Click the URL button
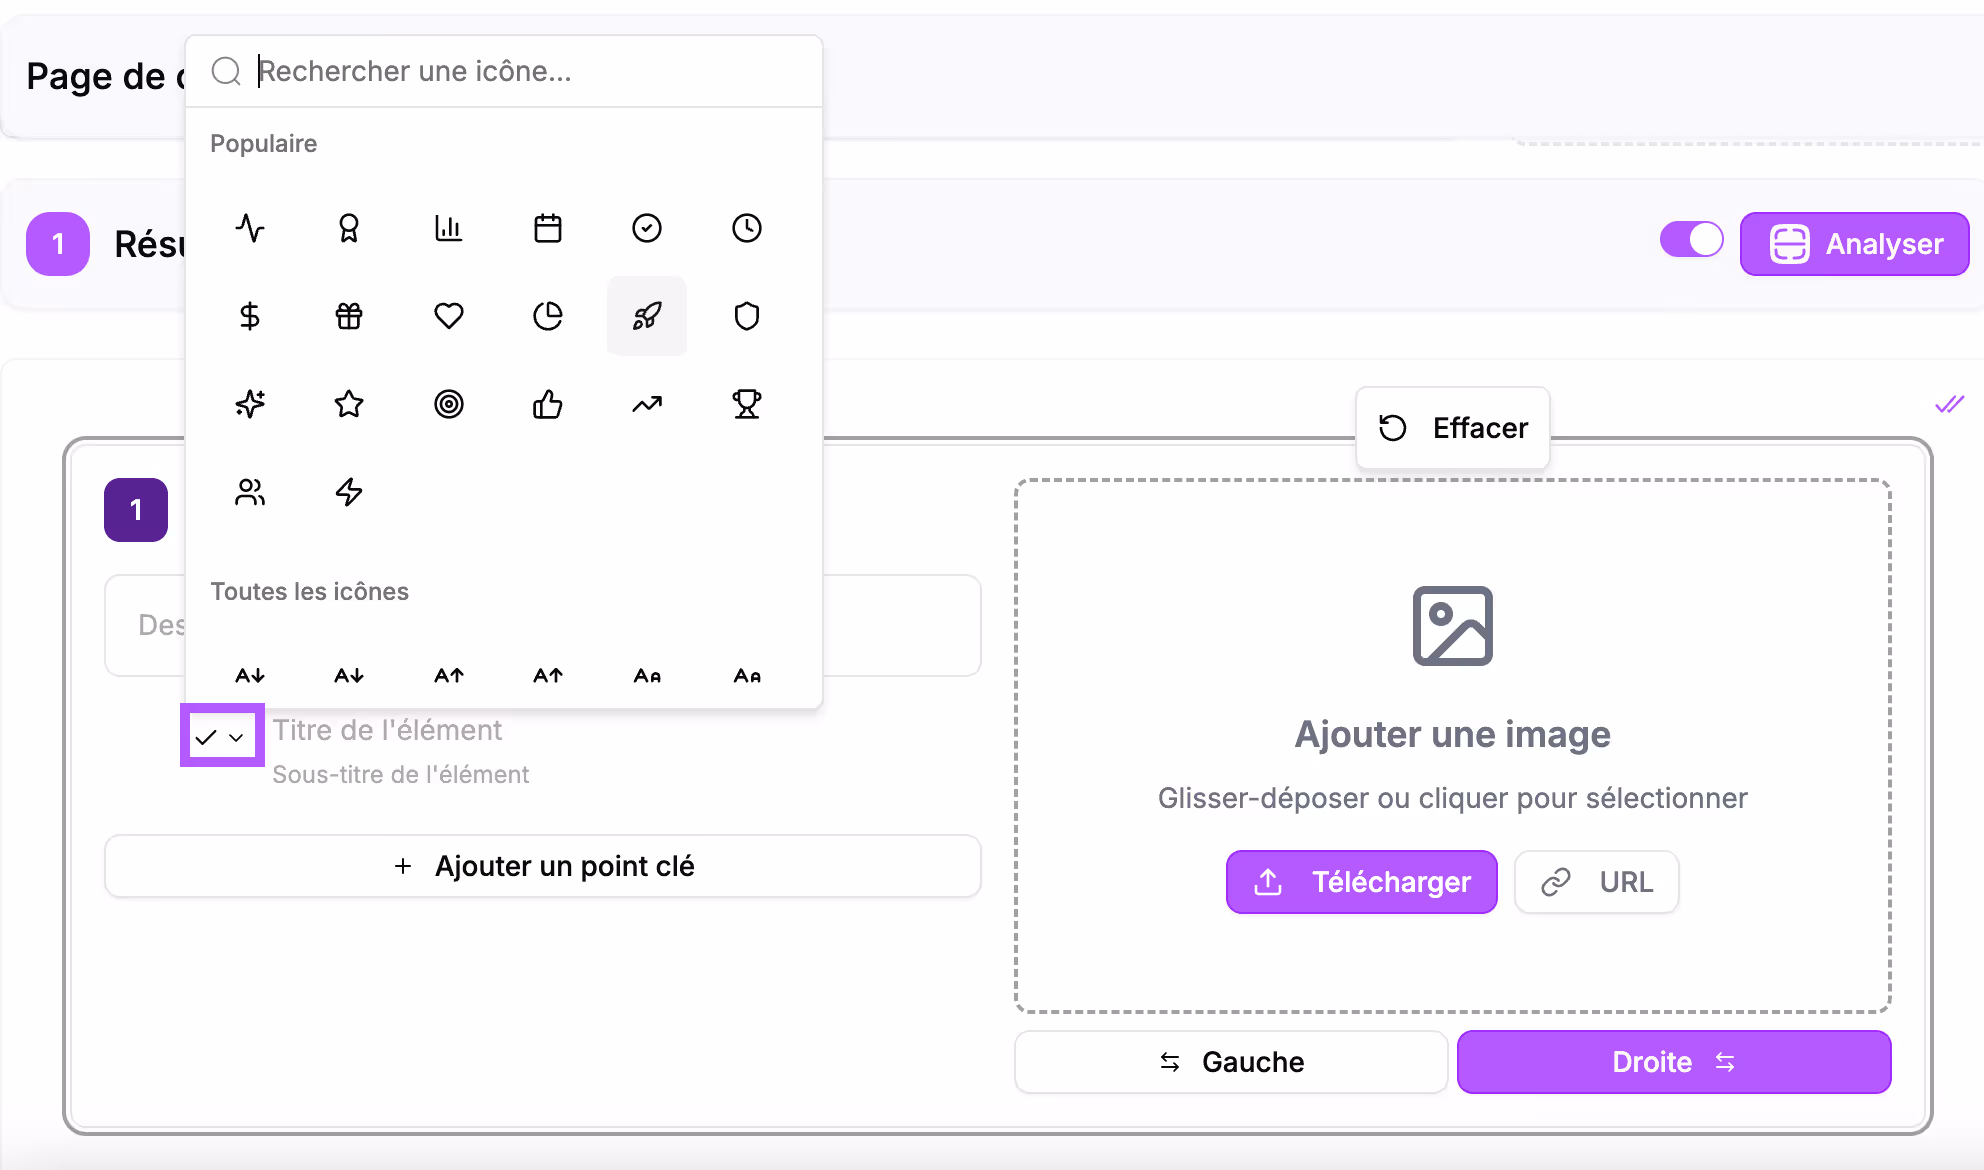1984x1170 pixels. pyautogui.click(x=1596, y=881)
